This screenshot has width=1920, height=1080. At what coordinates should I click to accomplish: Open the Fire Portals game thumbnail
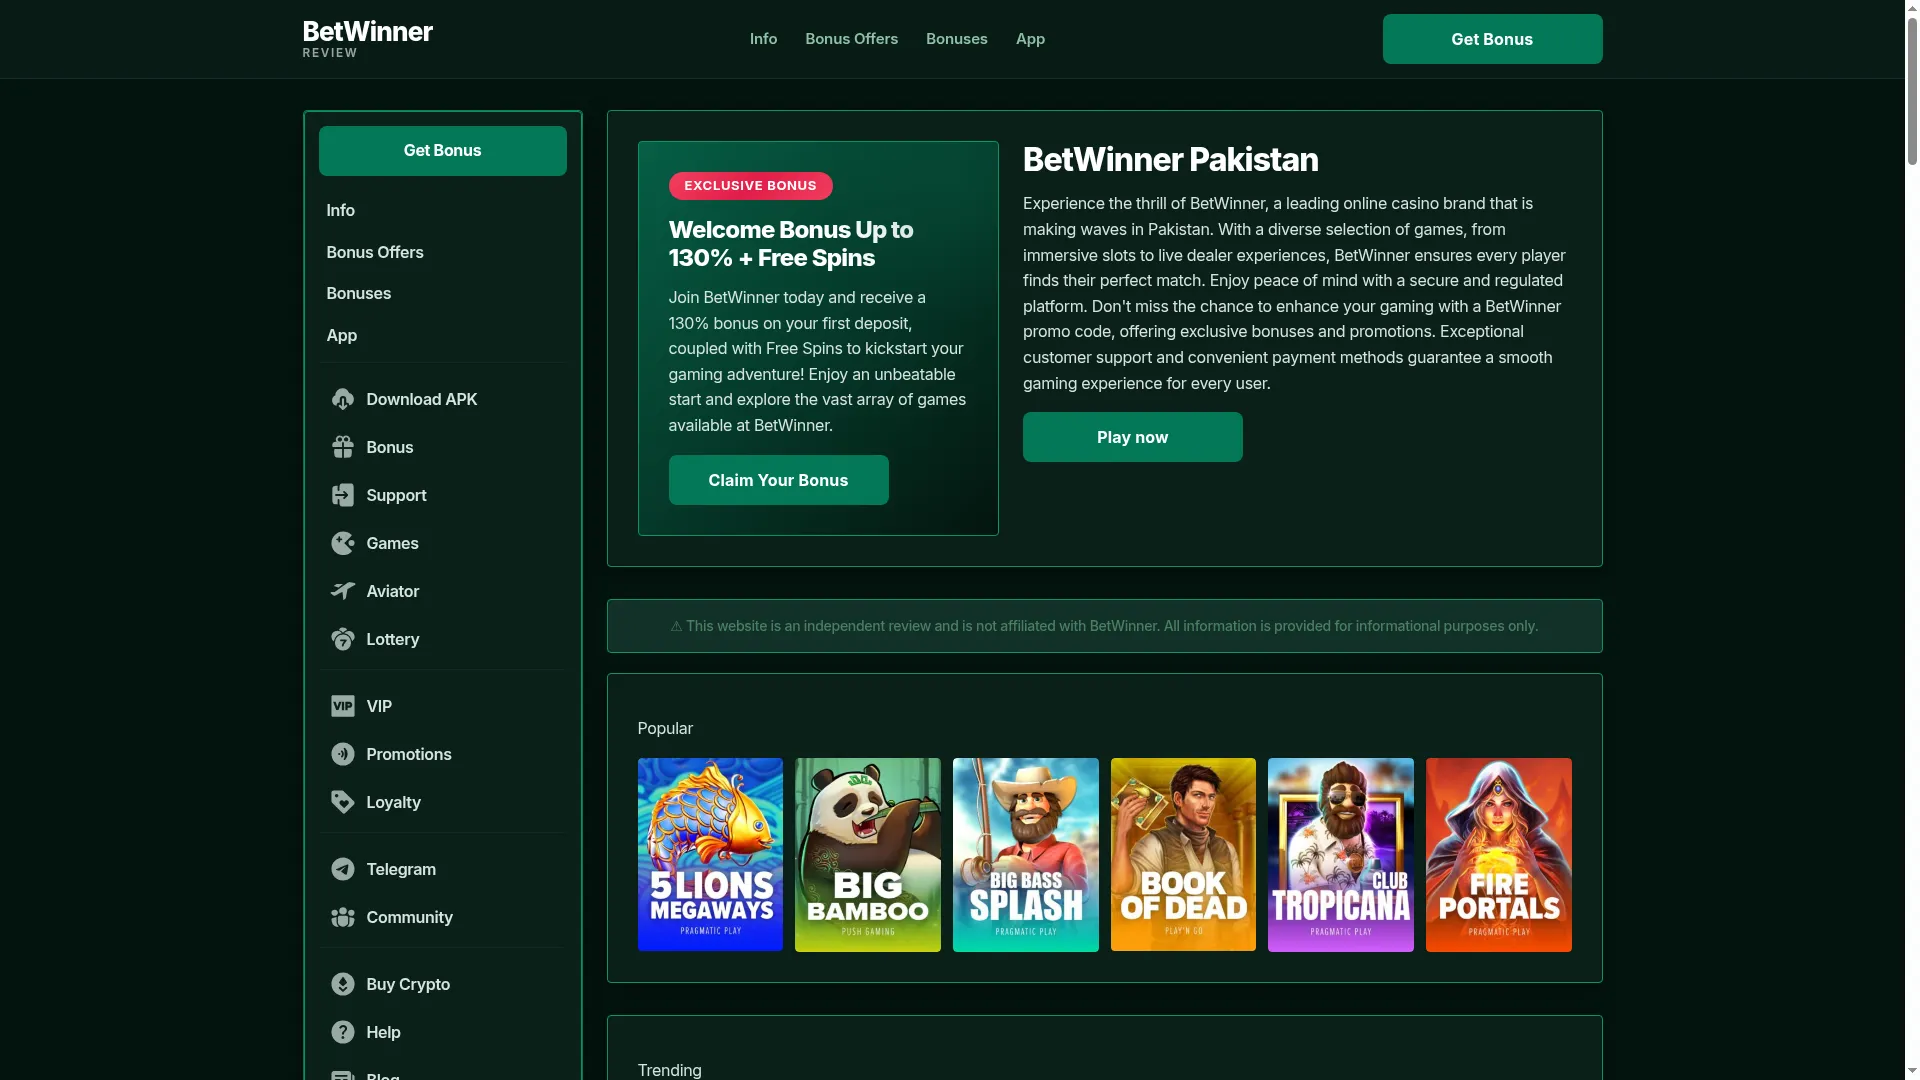tap(1498, 855)
